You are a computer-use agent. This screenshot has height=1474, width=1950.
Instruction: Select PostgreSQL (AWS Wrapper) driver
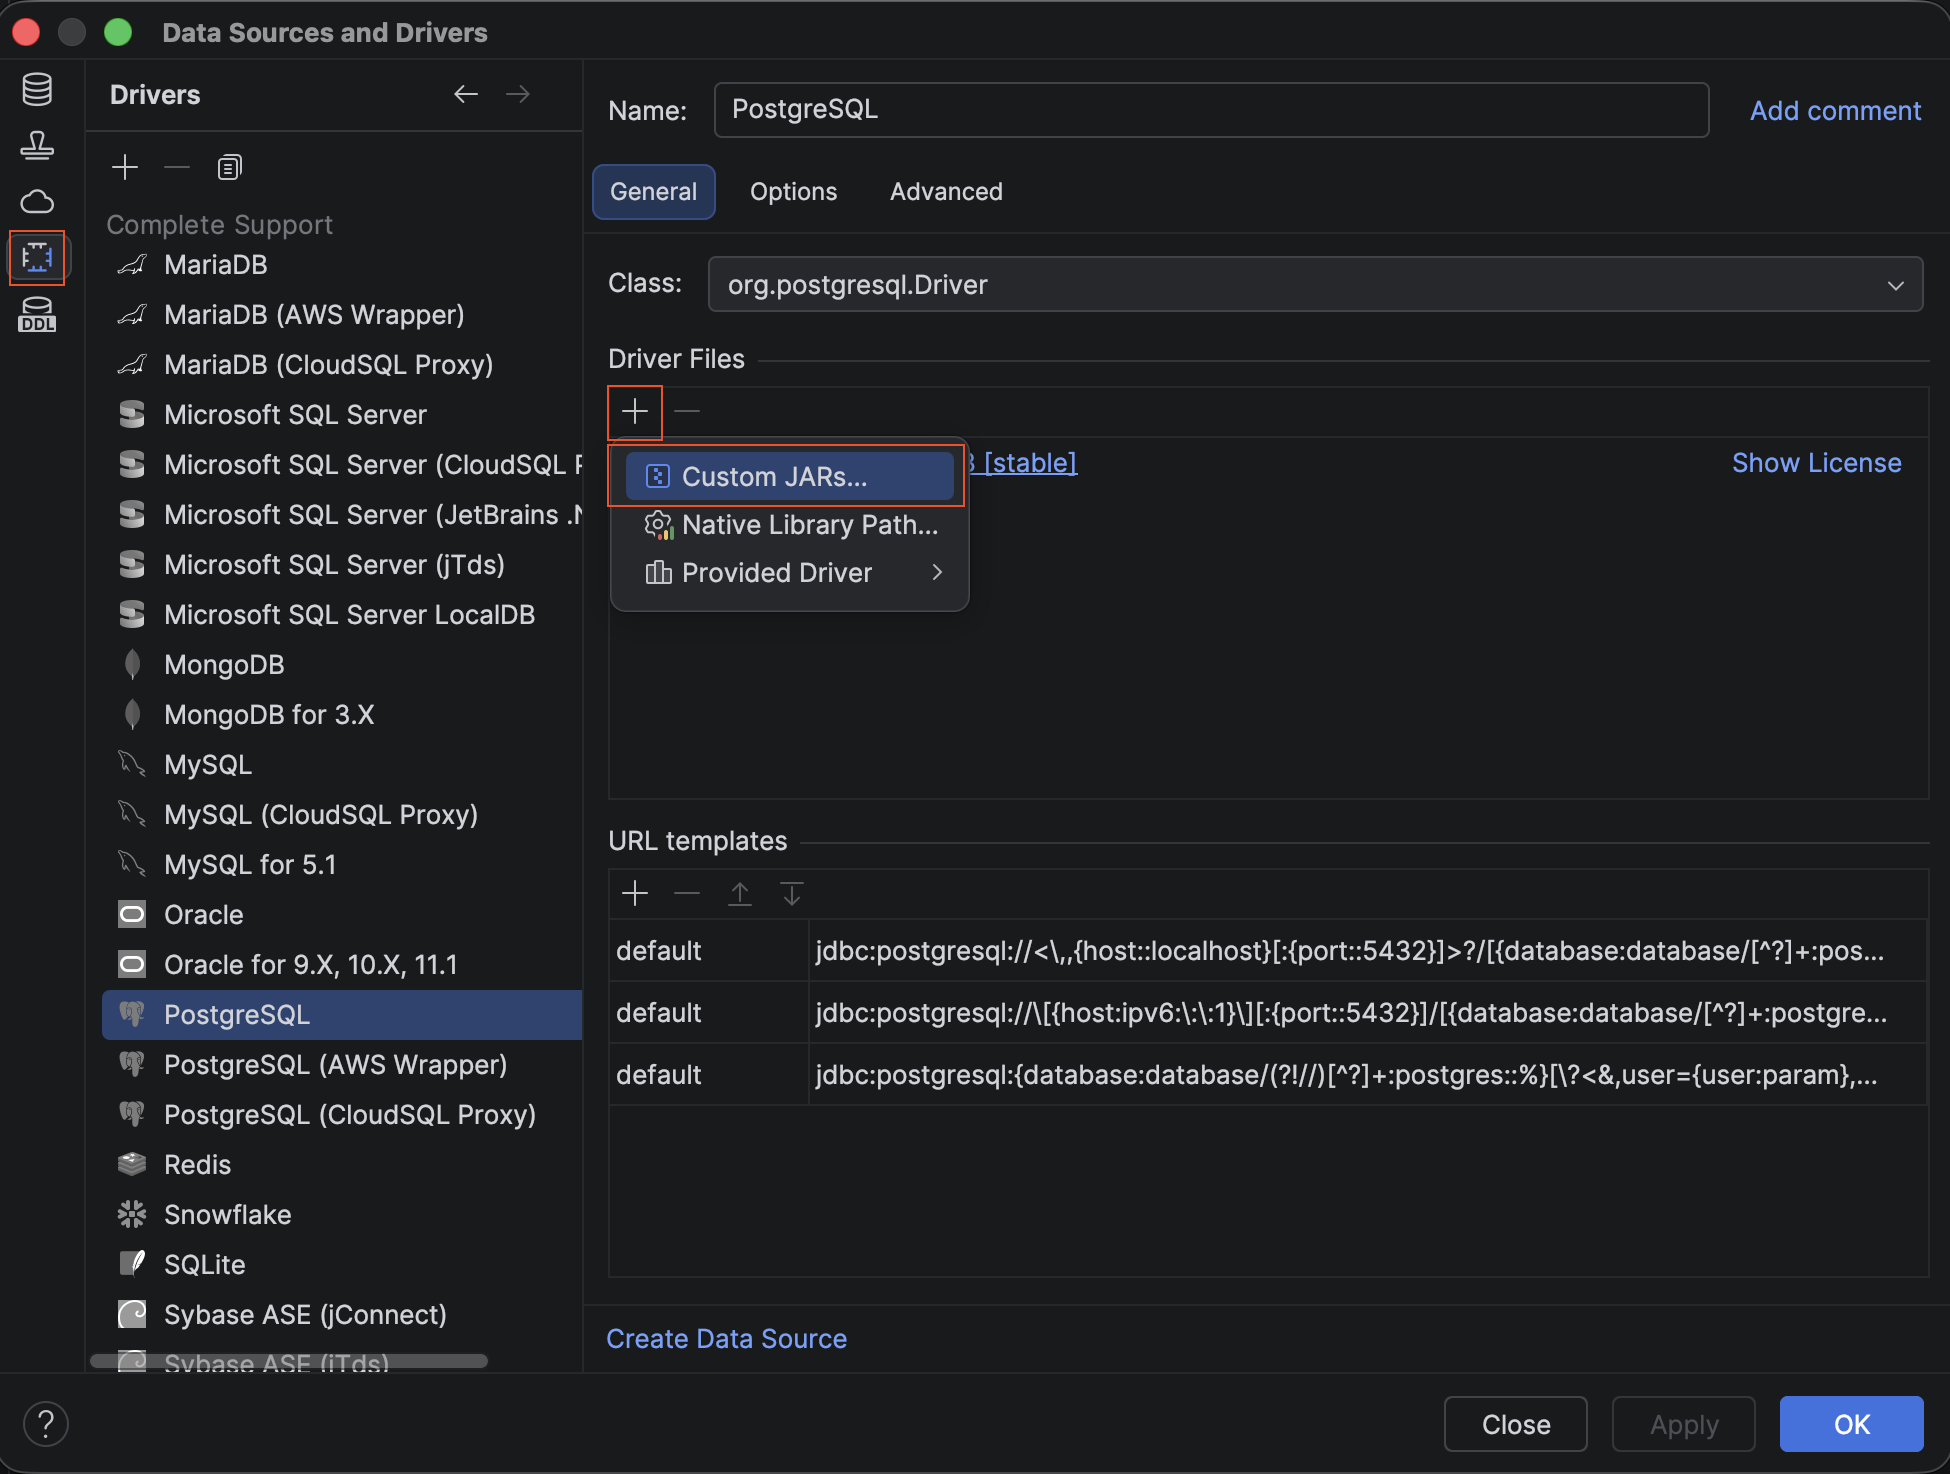(342, 1064)
